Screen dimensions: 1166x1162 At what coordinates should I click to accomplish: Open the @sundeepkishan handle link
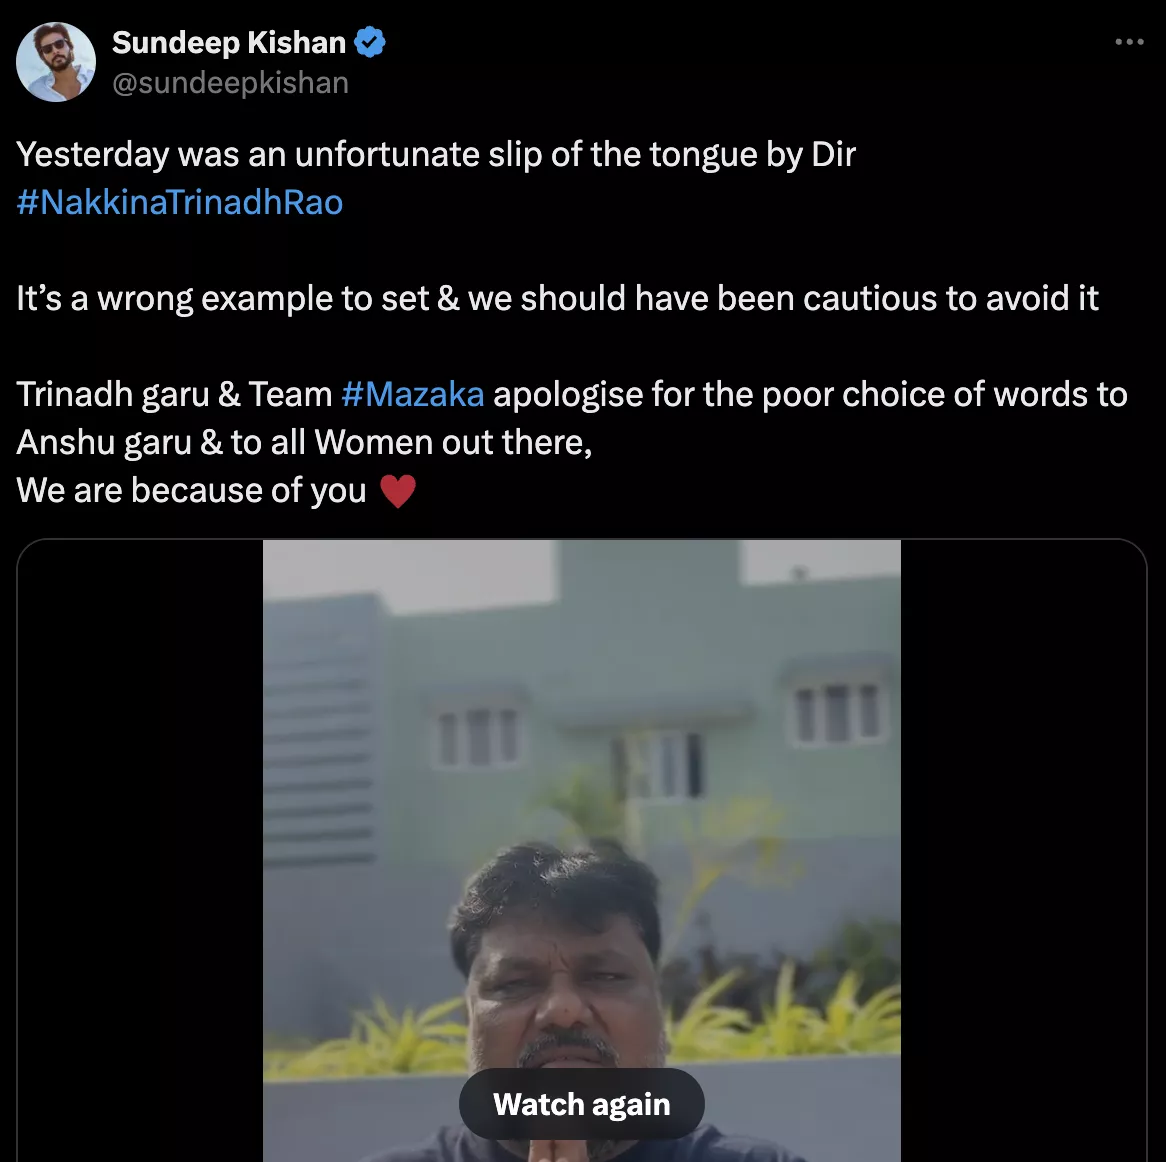(230, 83)
